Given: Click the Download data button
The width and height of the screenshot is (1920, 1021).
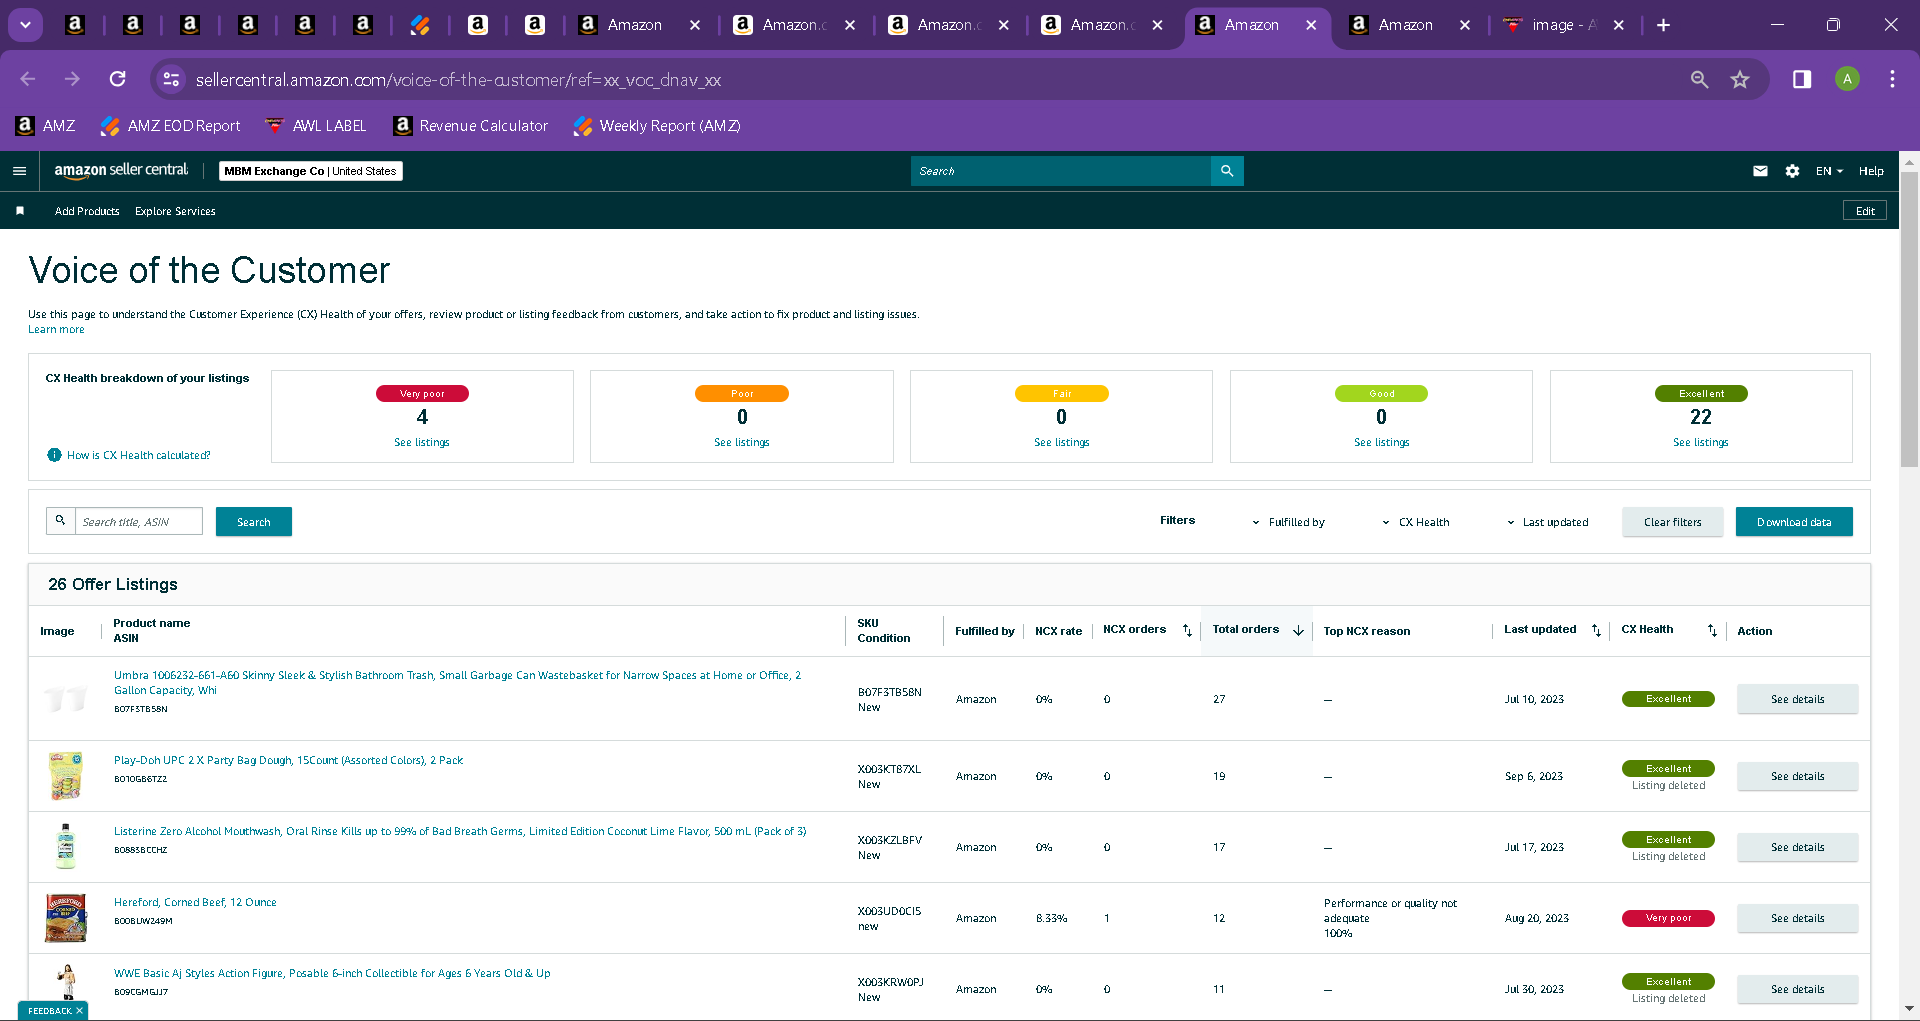Looking at the screenshot, I should (1794, 522).
